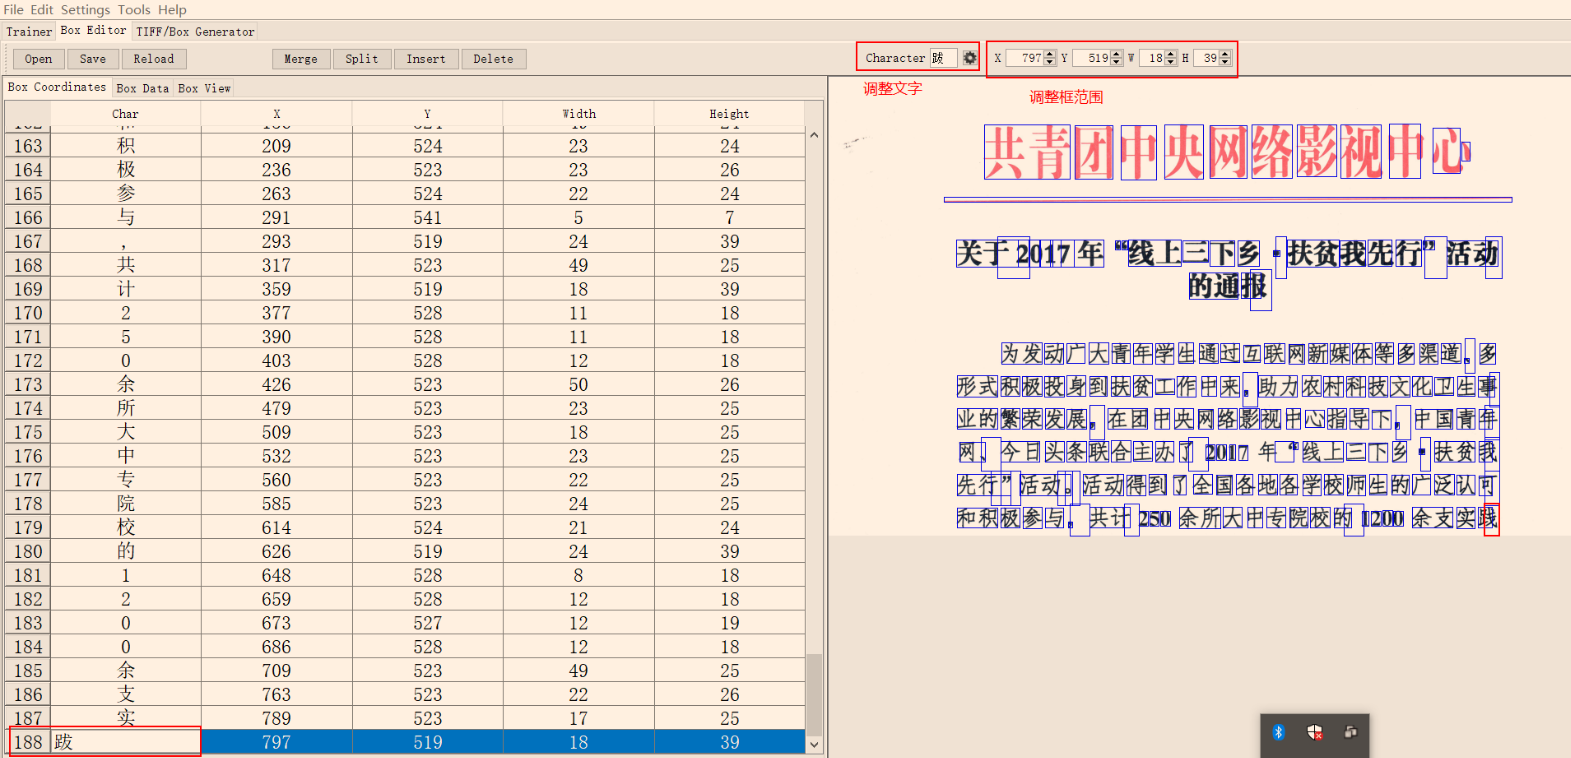Decrease the H height spinner
The image size is (1571, 758).
1226,62
